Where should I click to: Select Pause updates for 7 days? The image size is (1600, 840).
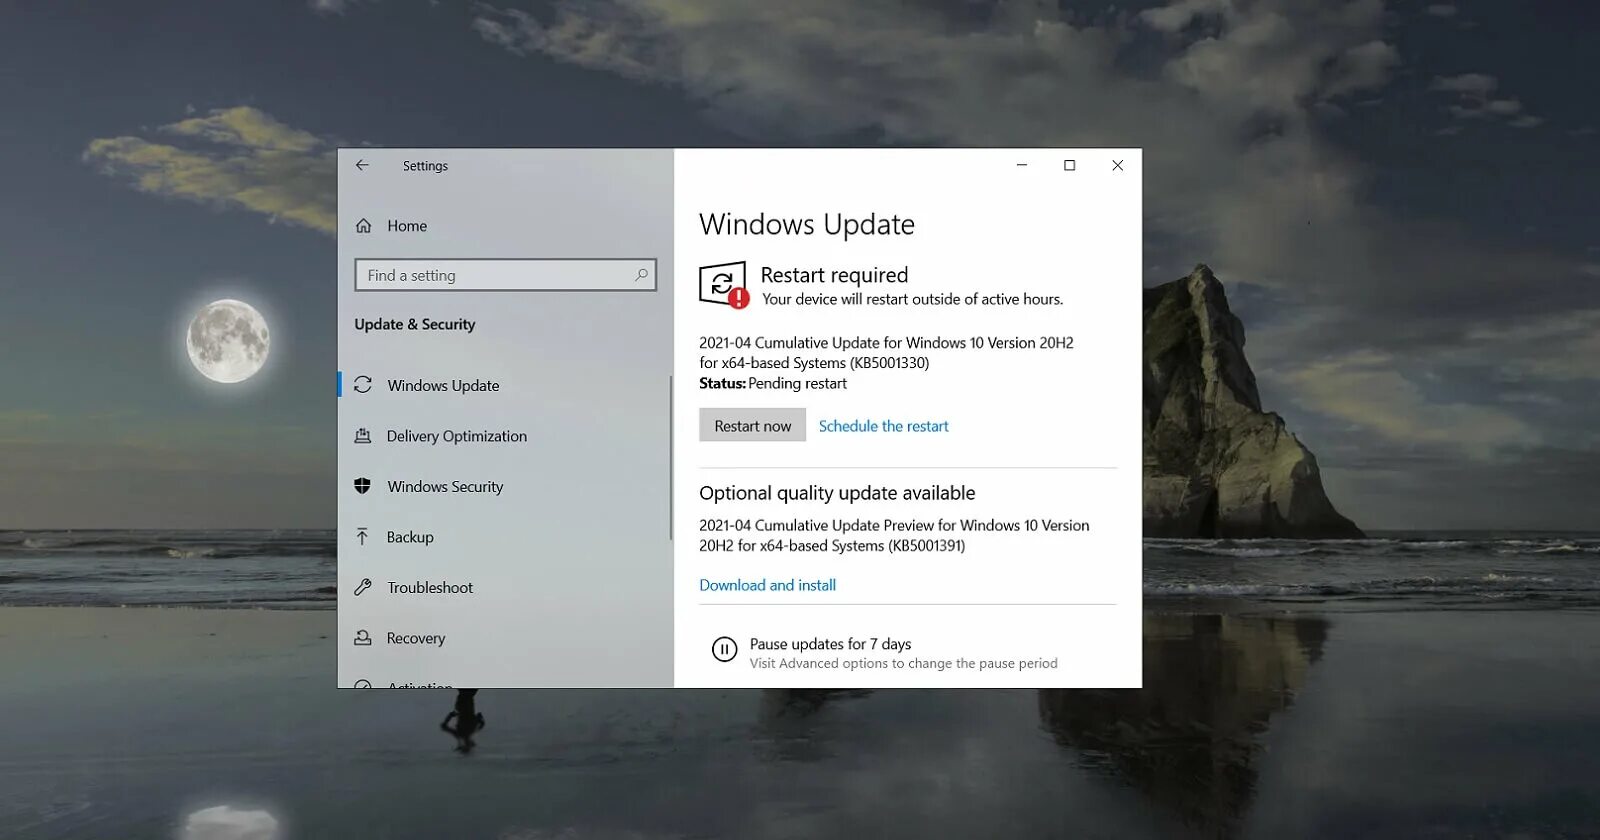(830, 644)
